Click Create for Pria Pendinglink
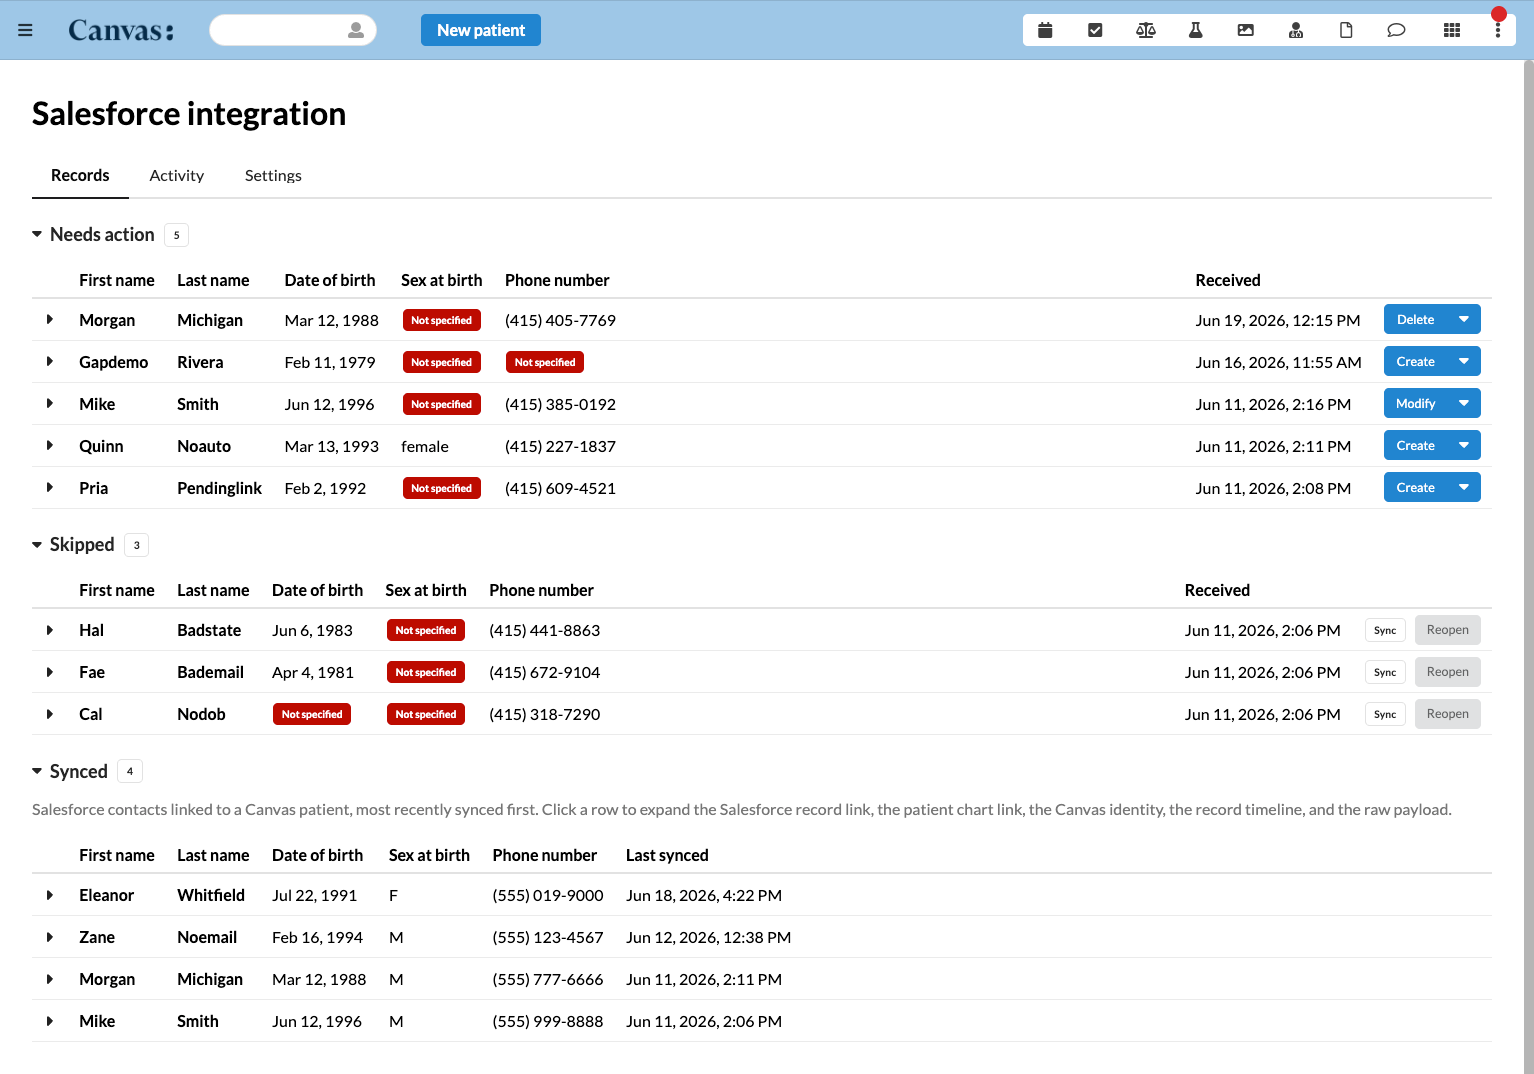The width and height of the screenshot is (1534, 1074). tap(1415, 487)
